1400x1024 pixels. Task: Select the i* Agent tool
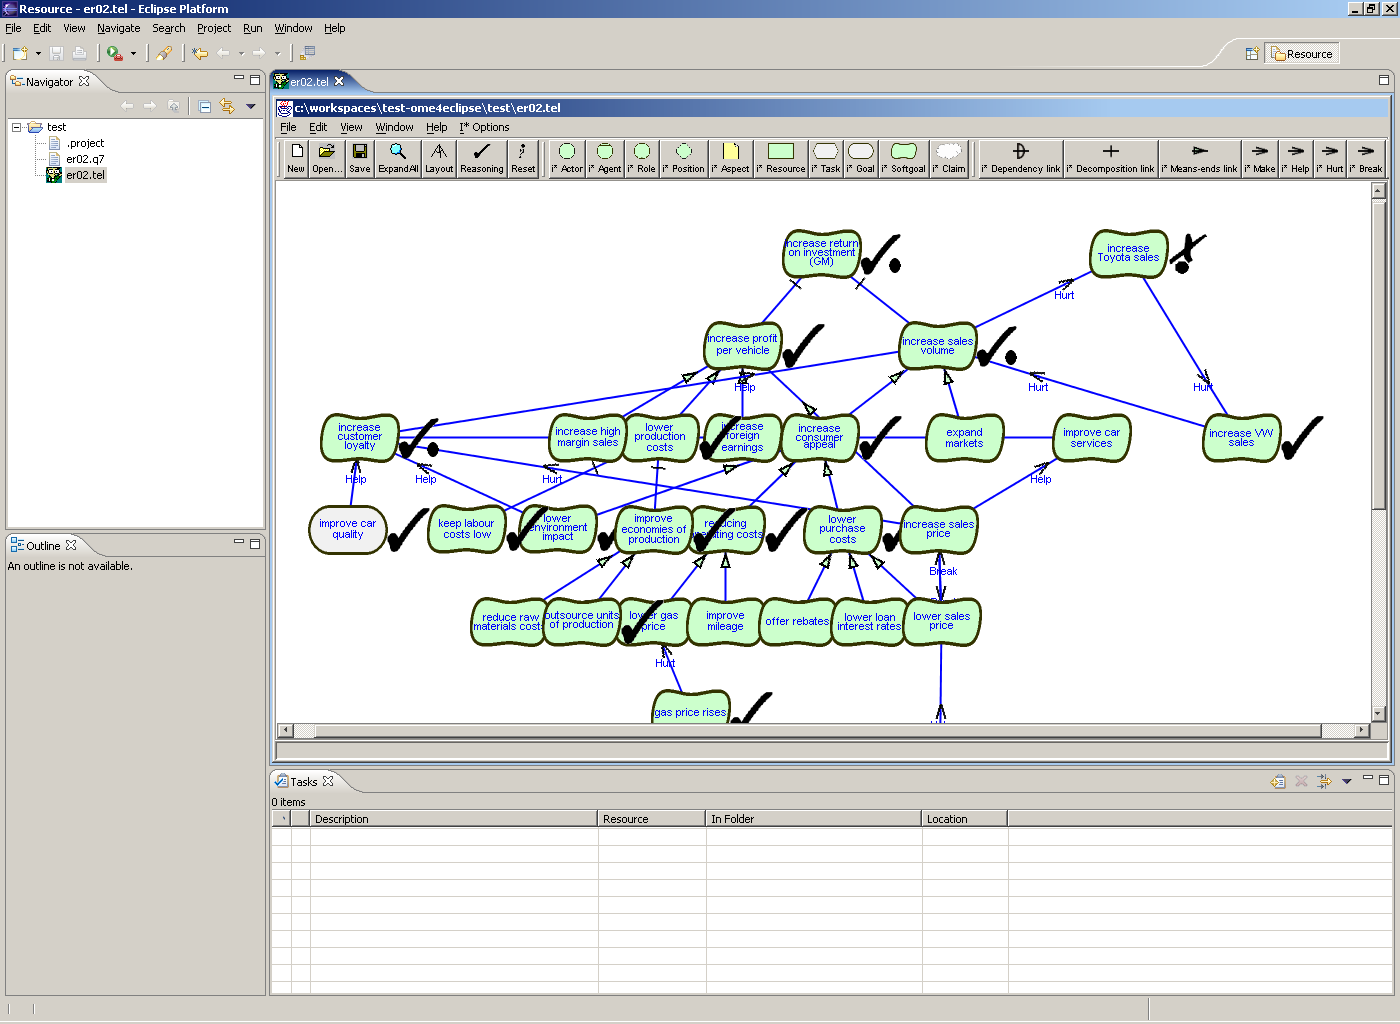tap(604, 158)
